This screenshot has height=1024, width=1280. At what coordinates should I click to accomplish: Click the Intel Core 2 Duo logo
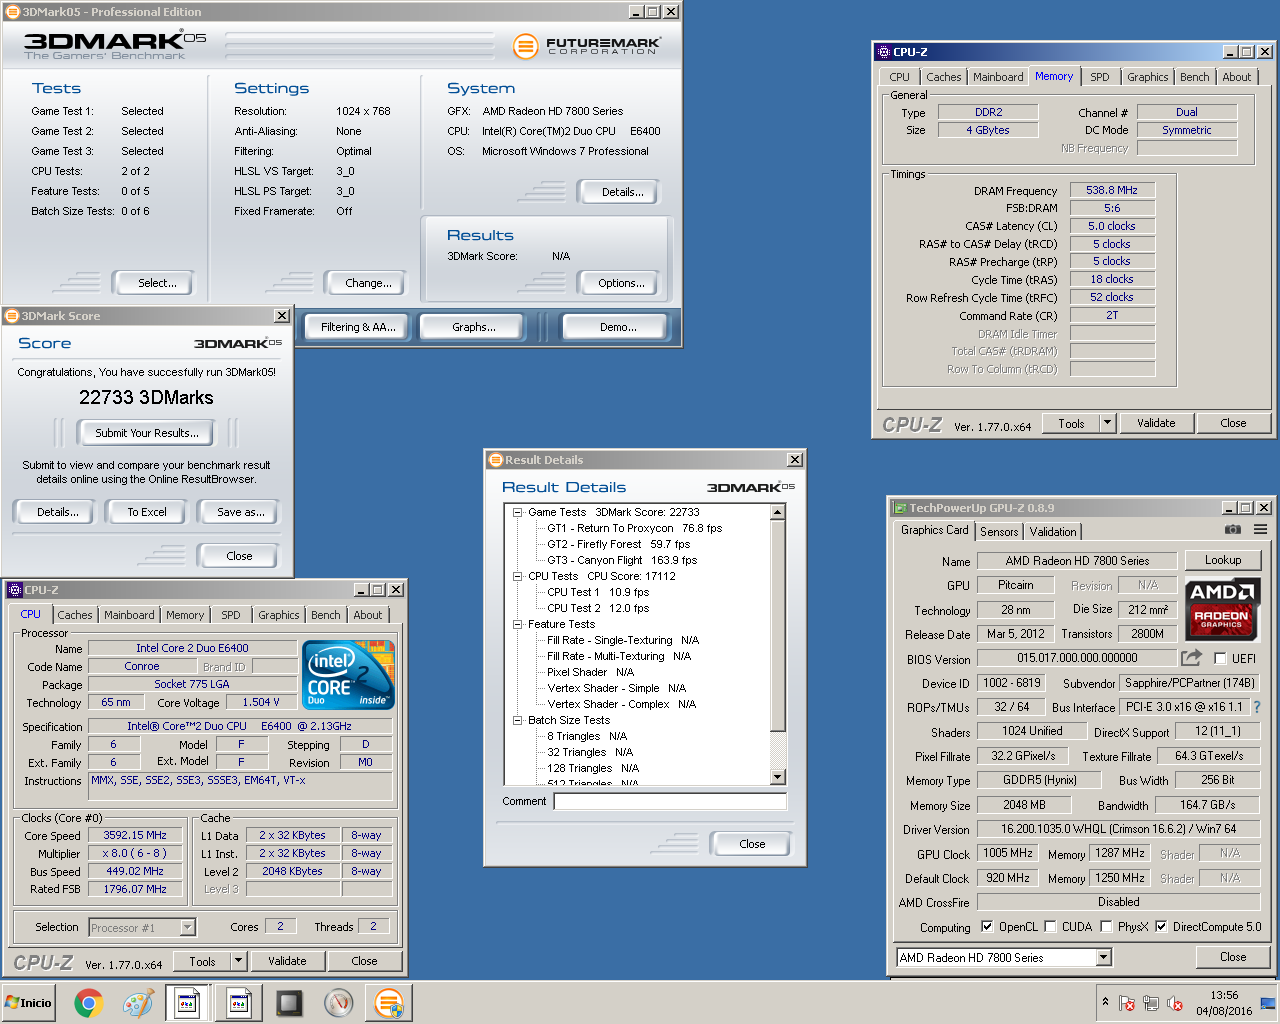pos(348,675)
